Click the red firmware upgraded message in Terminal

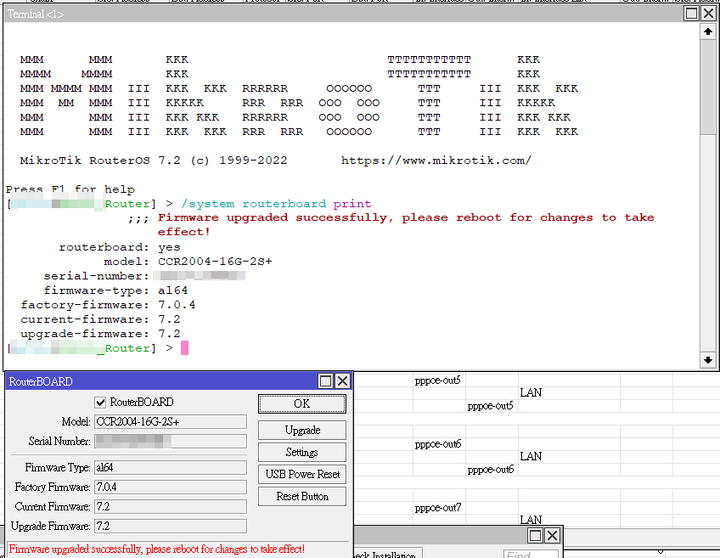coord(406,225)
